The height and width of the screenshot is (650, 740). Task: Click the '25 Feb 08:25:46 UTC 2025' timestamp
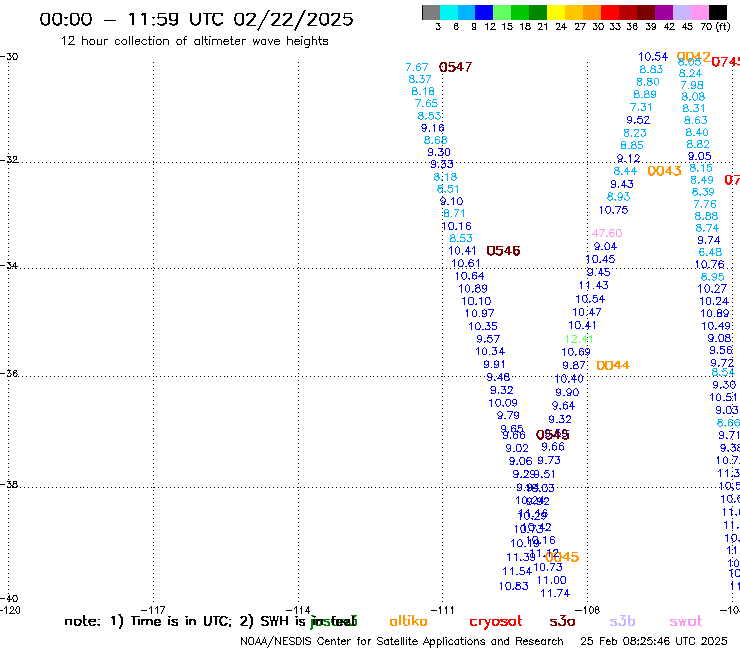pos(654,642)
